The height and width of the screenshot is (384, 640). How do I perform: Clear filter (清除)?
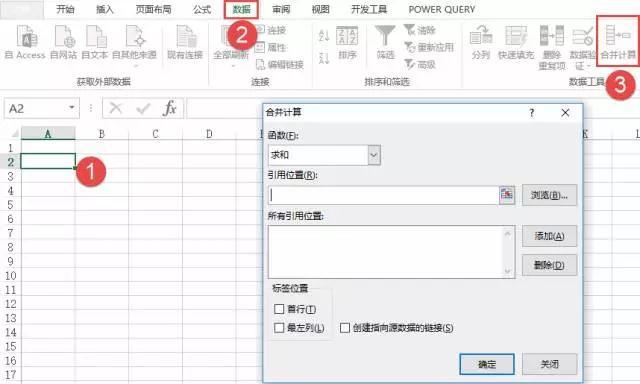[420, 30]
